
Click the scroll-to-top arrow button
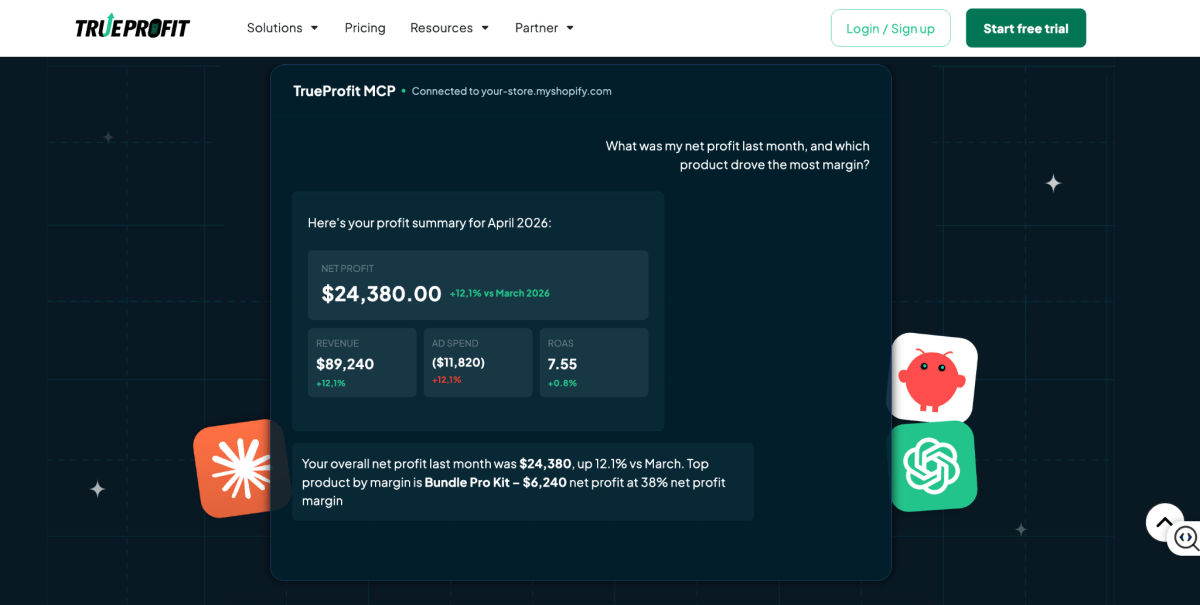click(x=1164, y=522)
